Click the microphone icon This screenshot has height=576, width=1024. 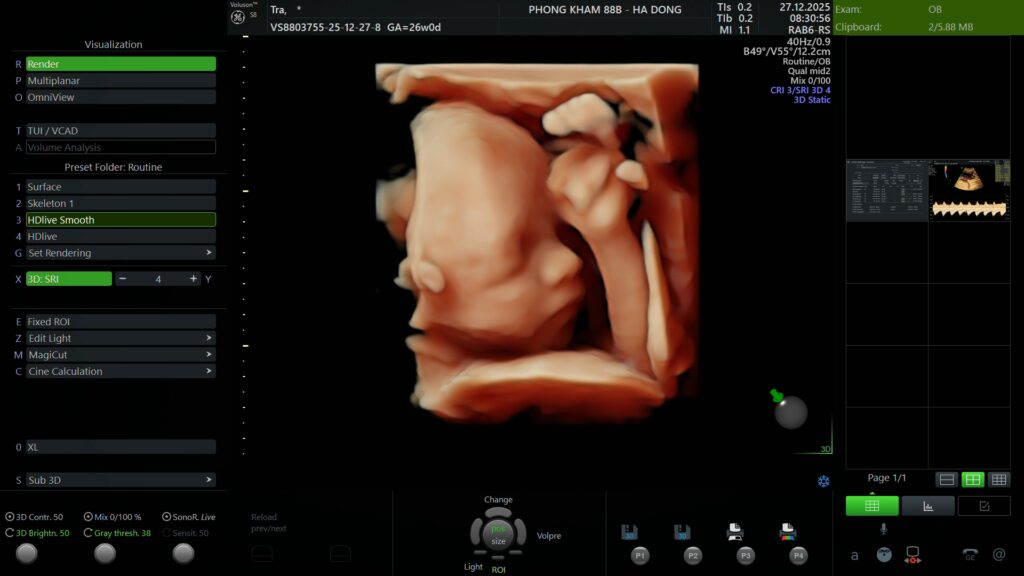[883, 528]
